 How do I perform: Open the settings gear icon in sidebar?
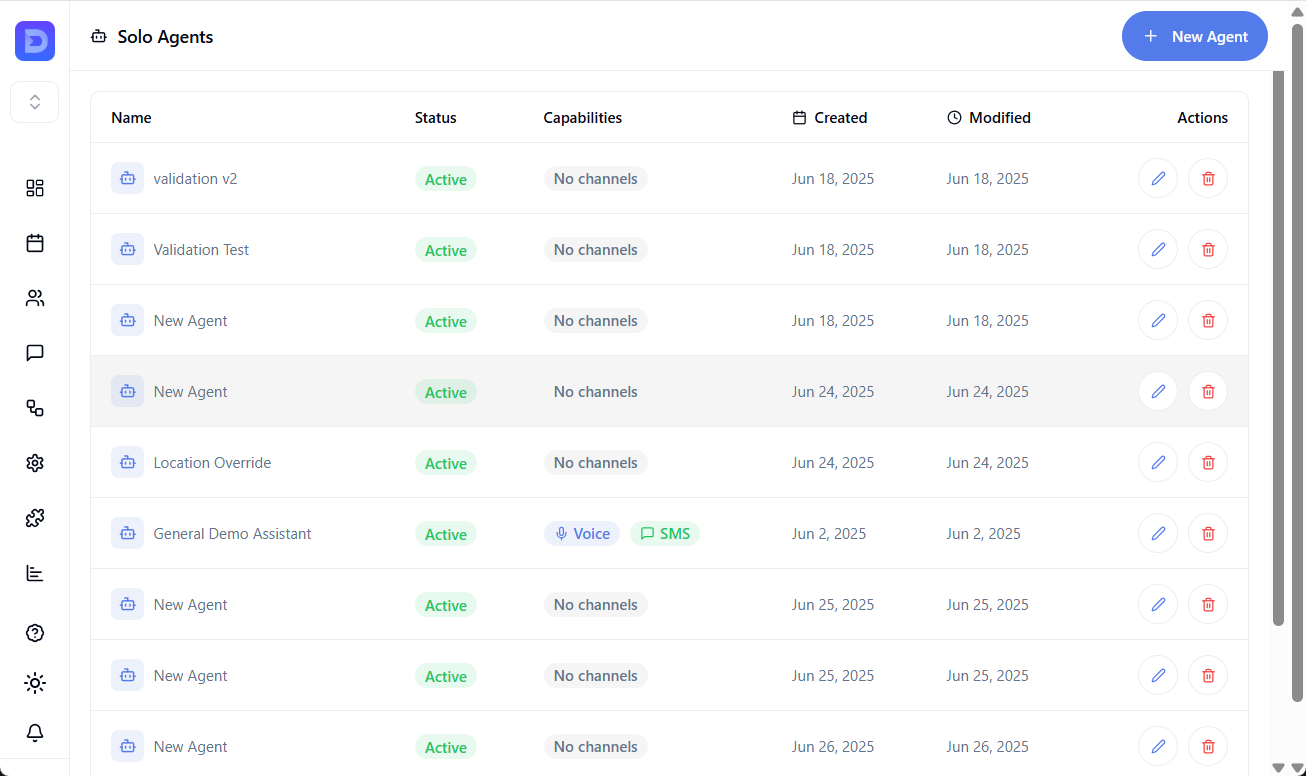click(x=35, y=463)
